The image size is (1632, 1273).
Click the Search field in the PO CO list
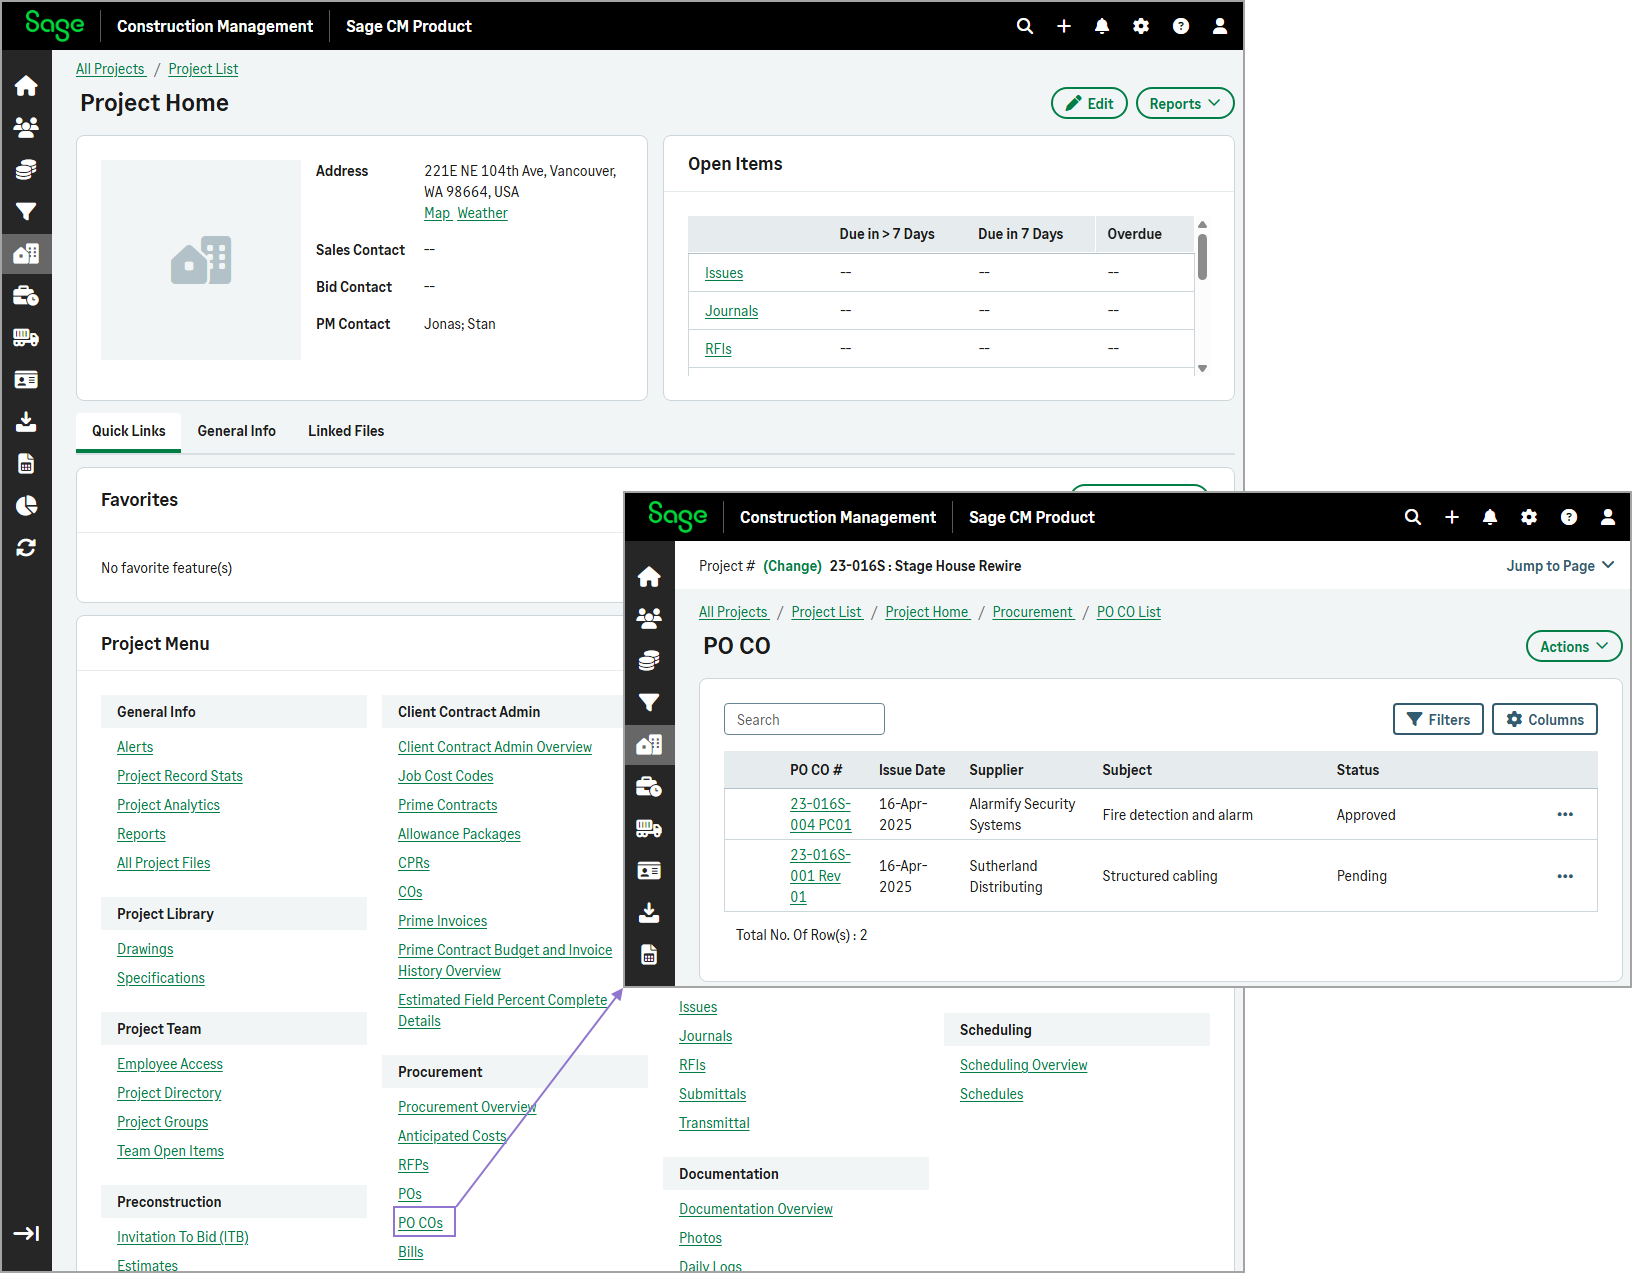[x=804, y=719]
